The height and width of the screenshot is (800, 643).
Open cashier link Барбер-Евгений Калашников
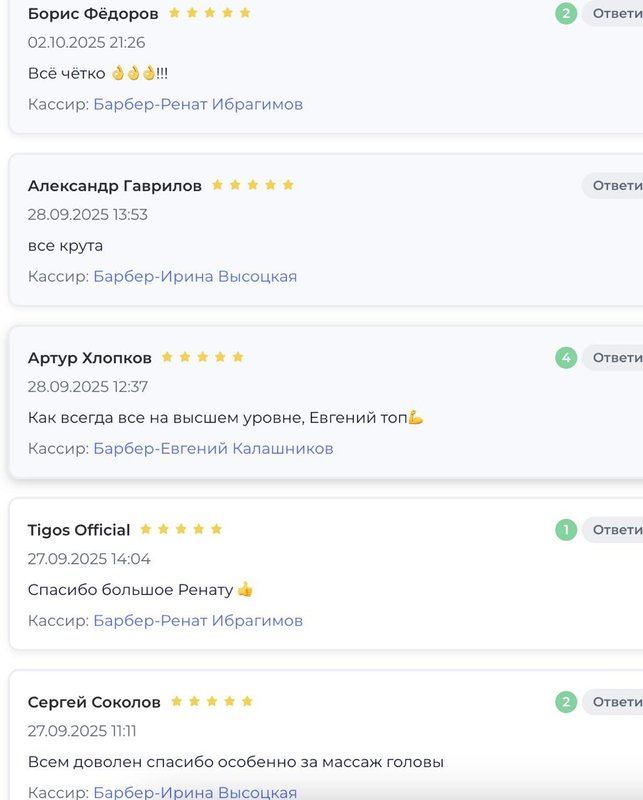point(213,448)
